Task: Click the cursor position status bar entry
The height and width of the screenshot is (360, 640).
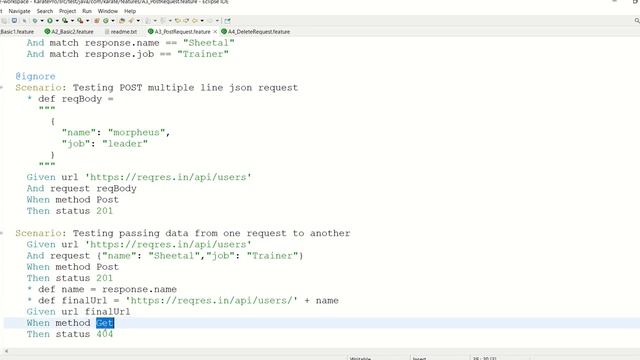Action: (x=484, y=358)
